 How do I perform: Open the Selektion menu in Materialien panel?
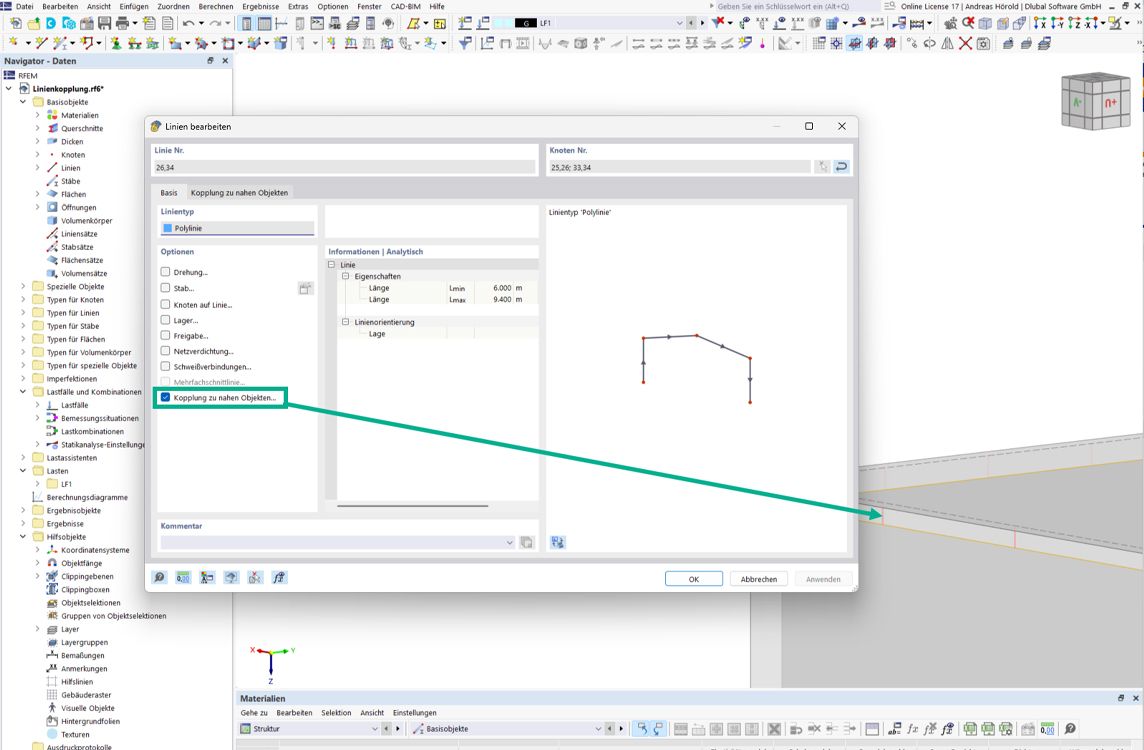pos(336,713)
